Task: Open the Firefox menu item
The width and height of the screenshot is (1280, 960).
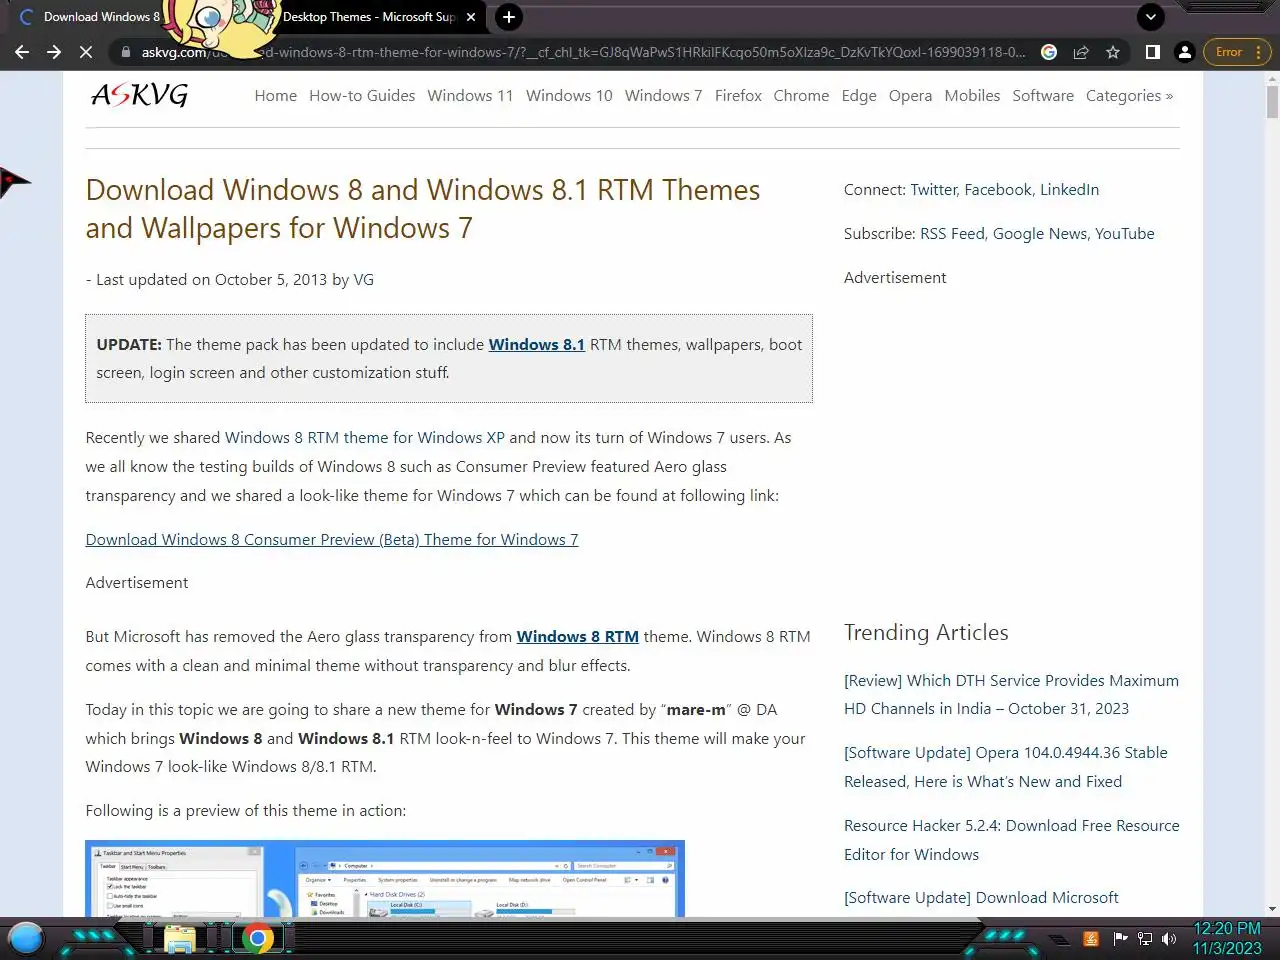Action: [738, 96]
